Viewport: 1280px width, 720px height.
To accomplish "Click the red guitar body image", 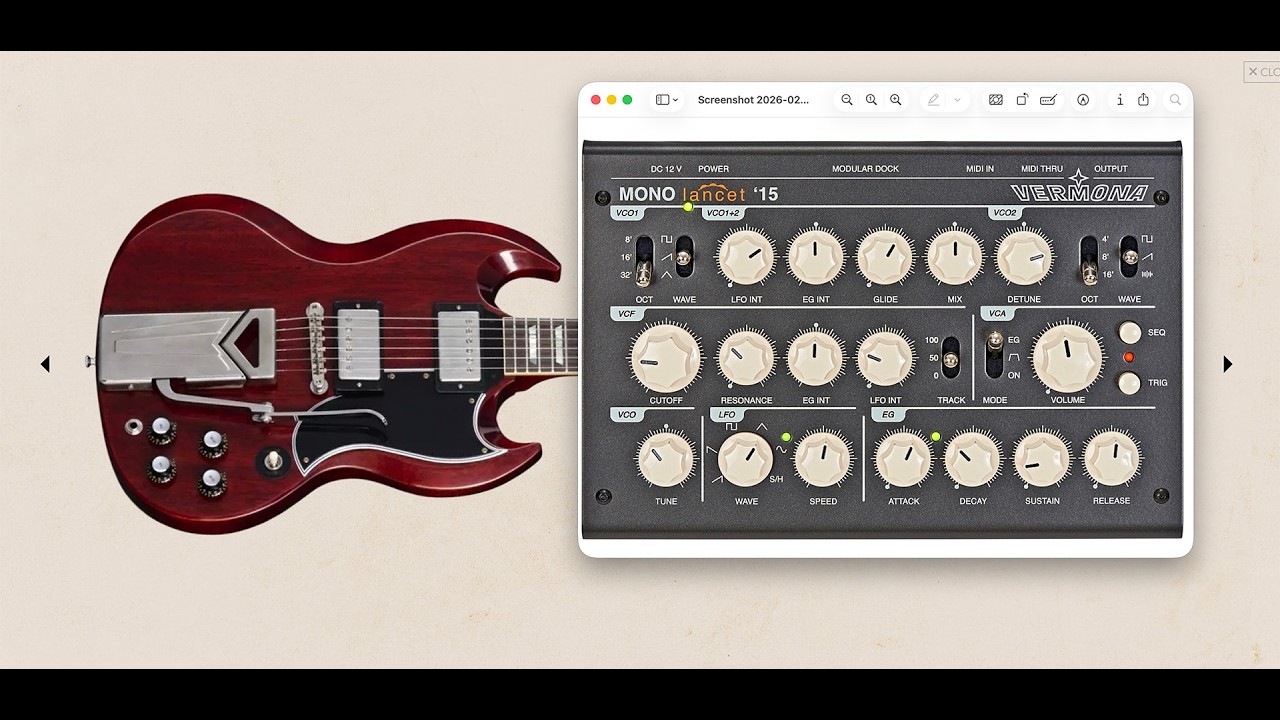I will (x=337, y=363).
